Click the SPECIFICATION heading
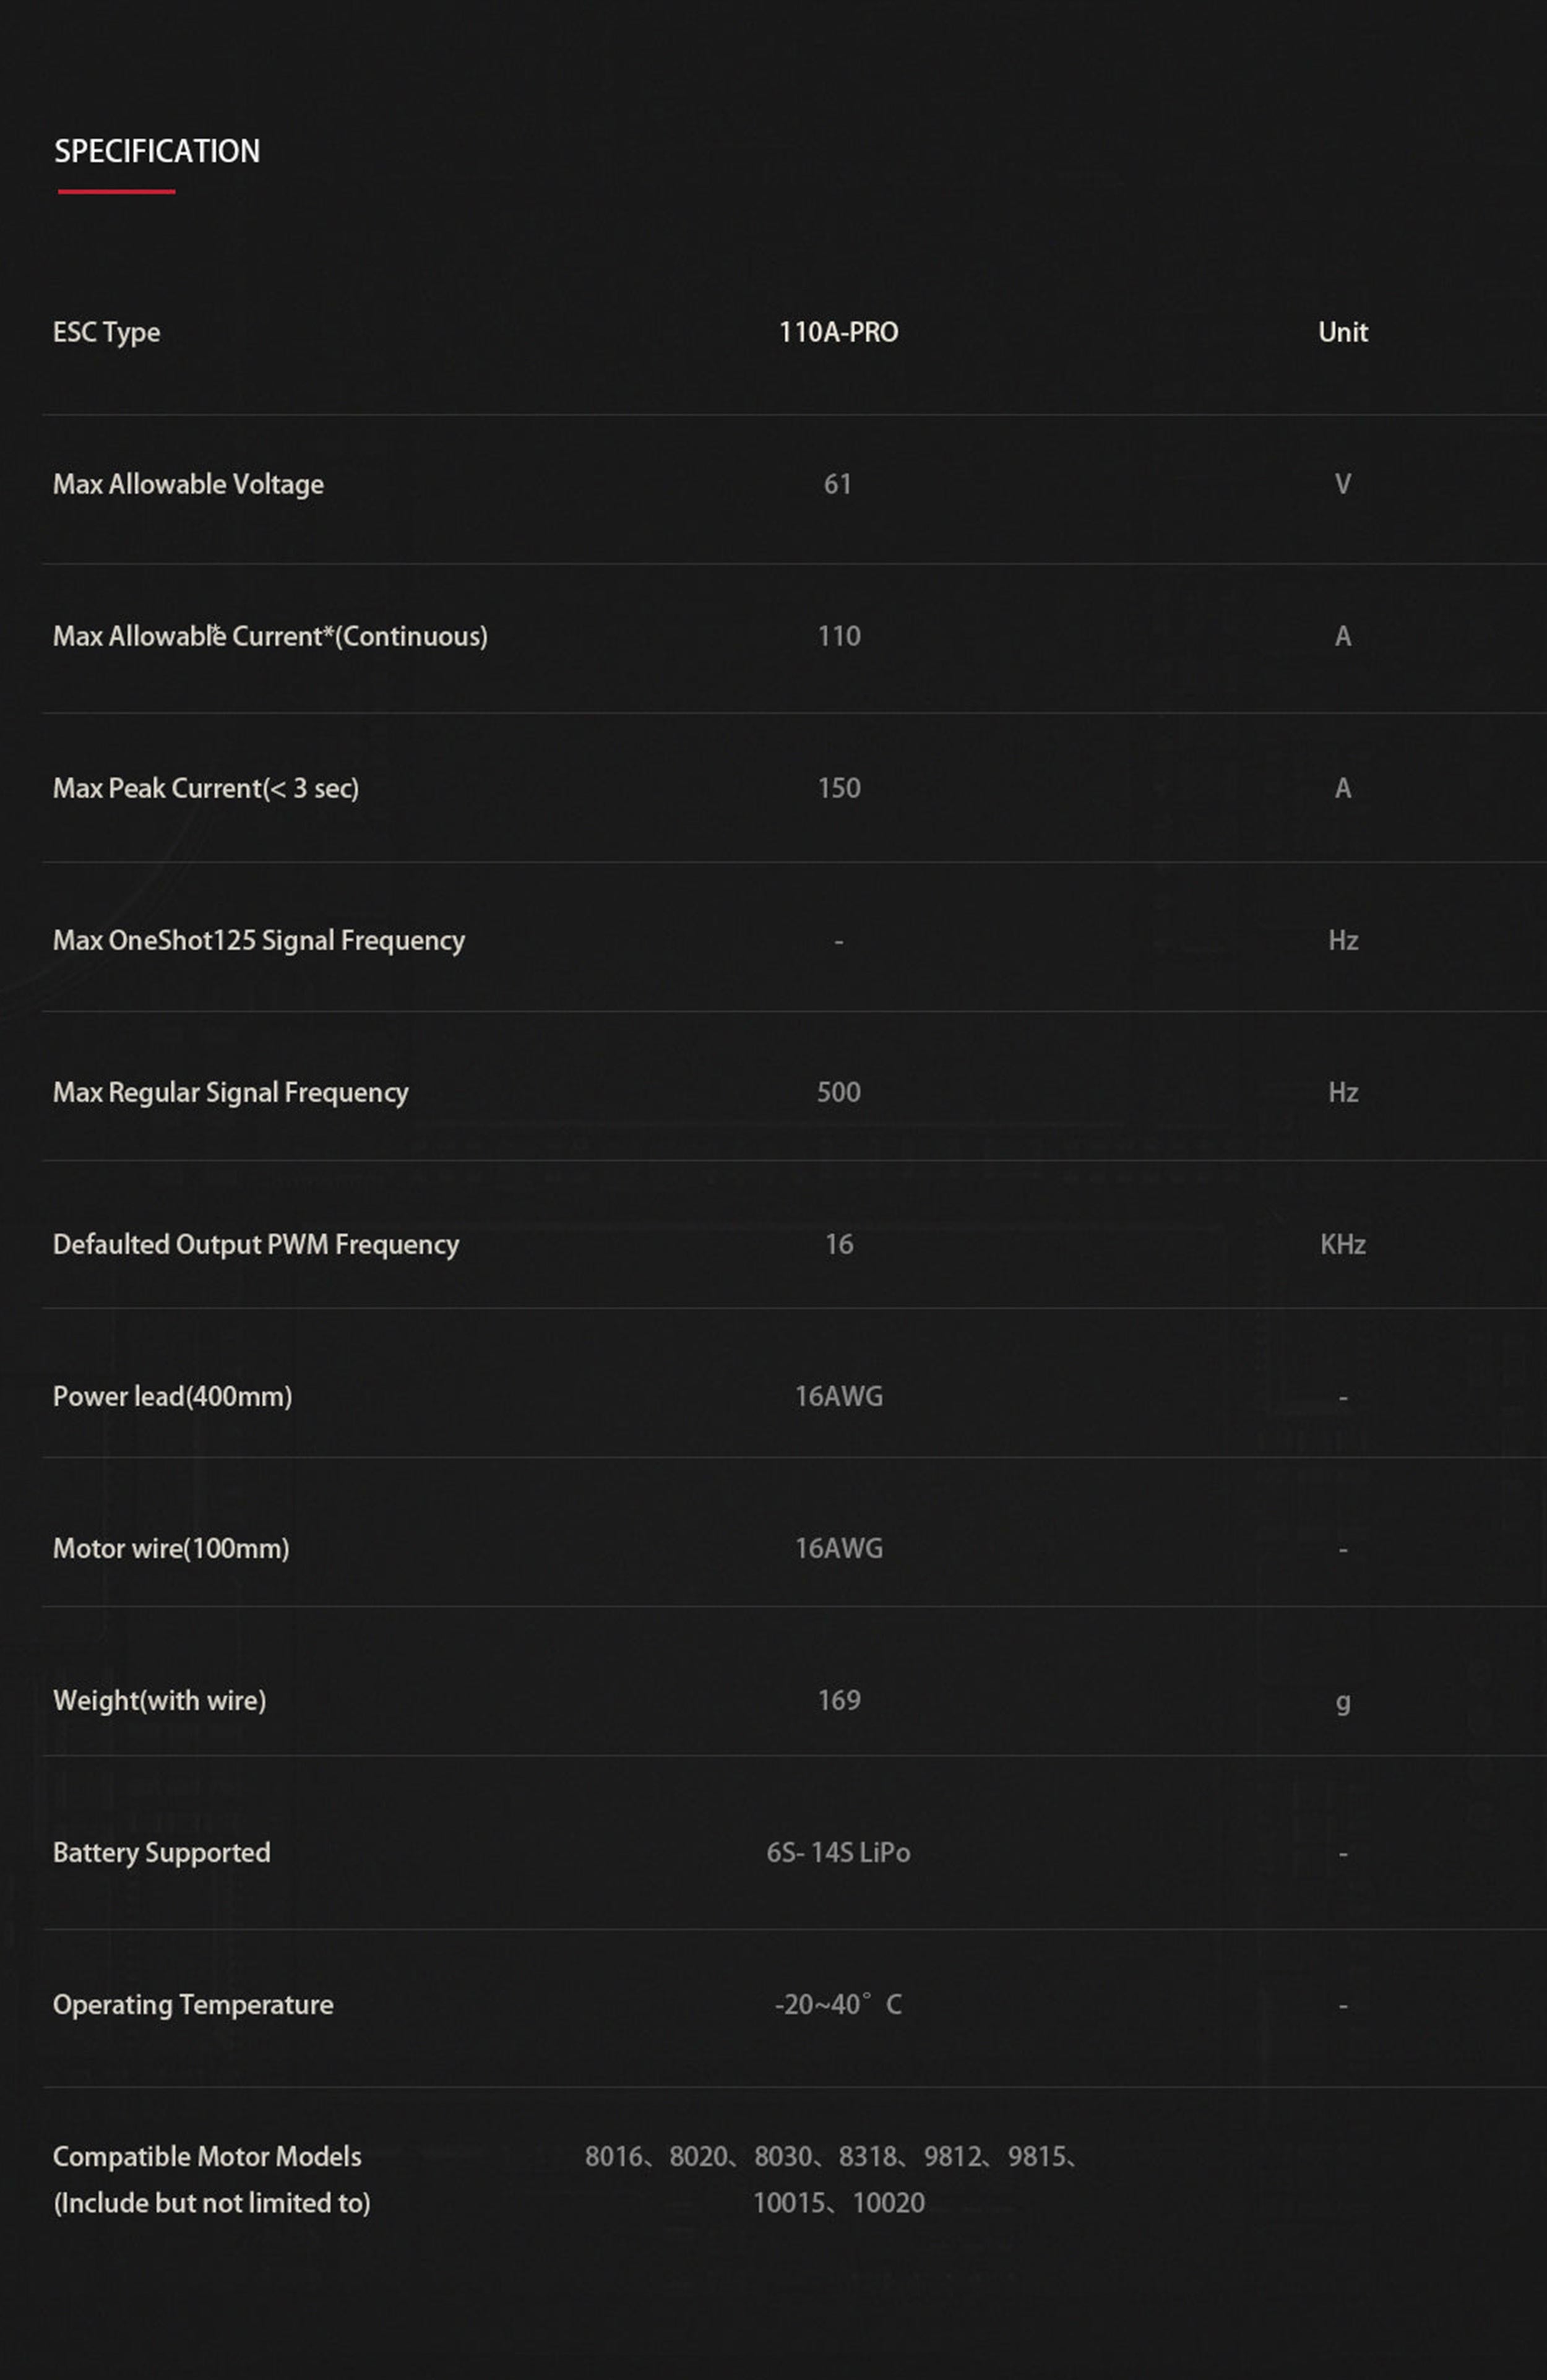 click(157, 152)
